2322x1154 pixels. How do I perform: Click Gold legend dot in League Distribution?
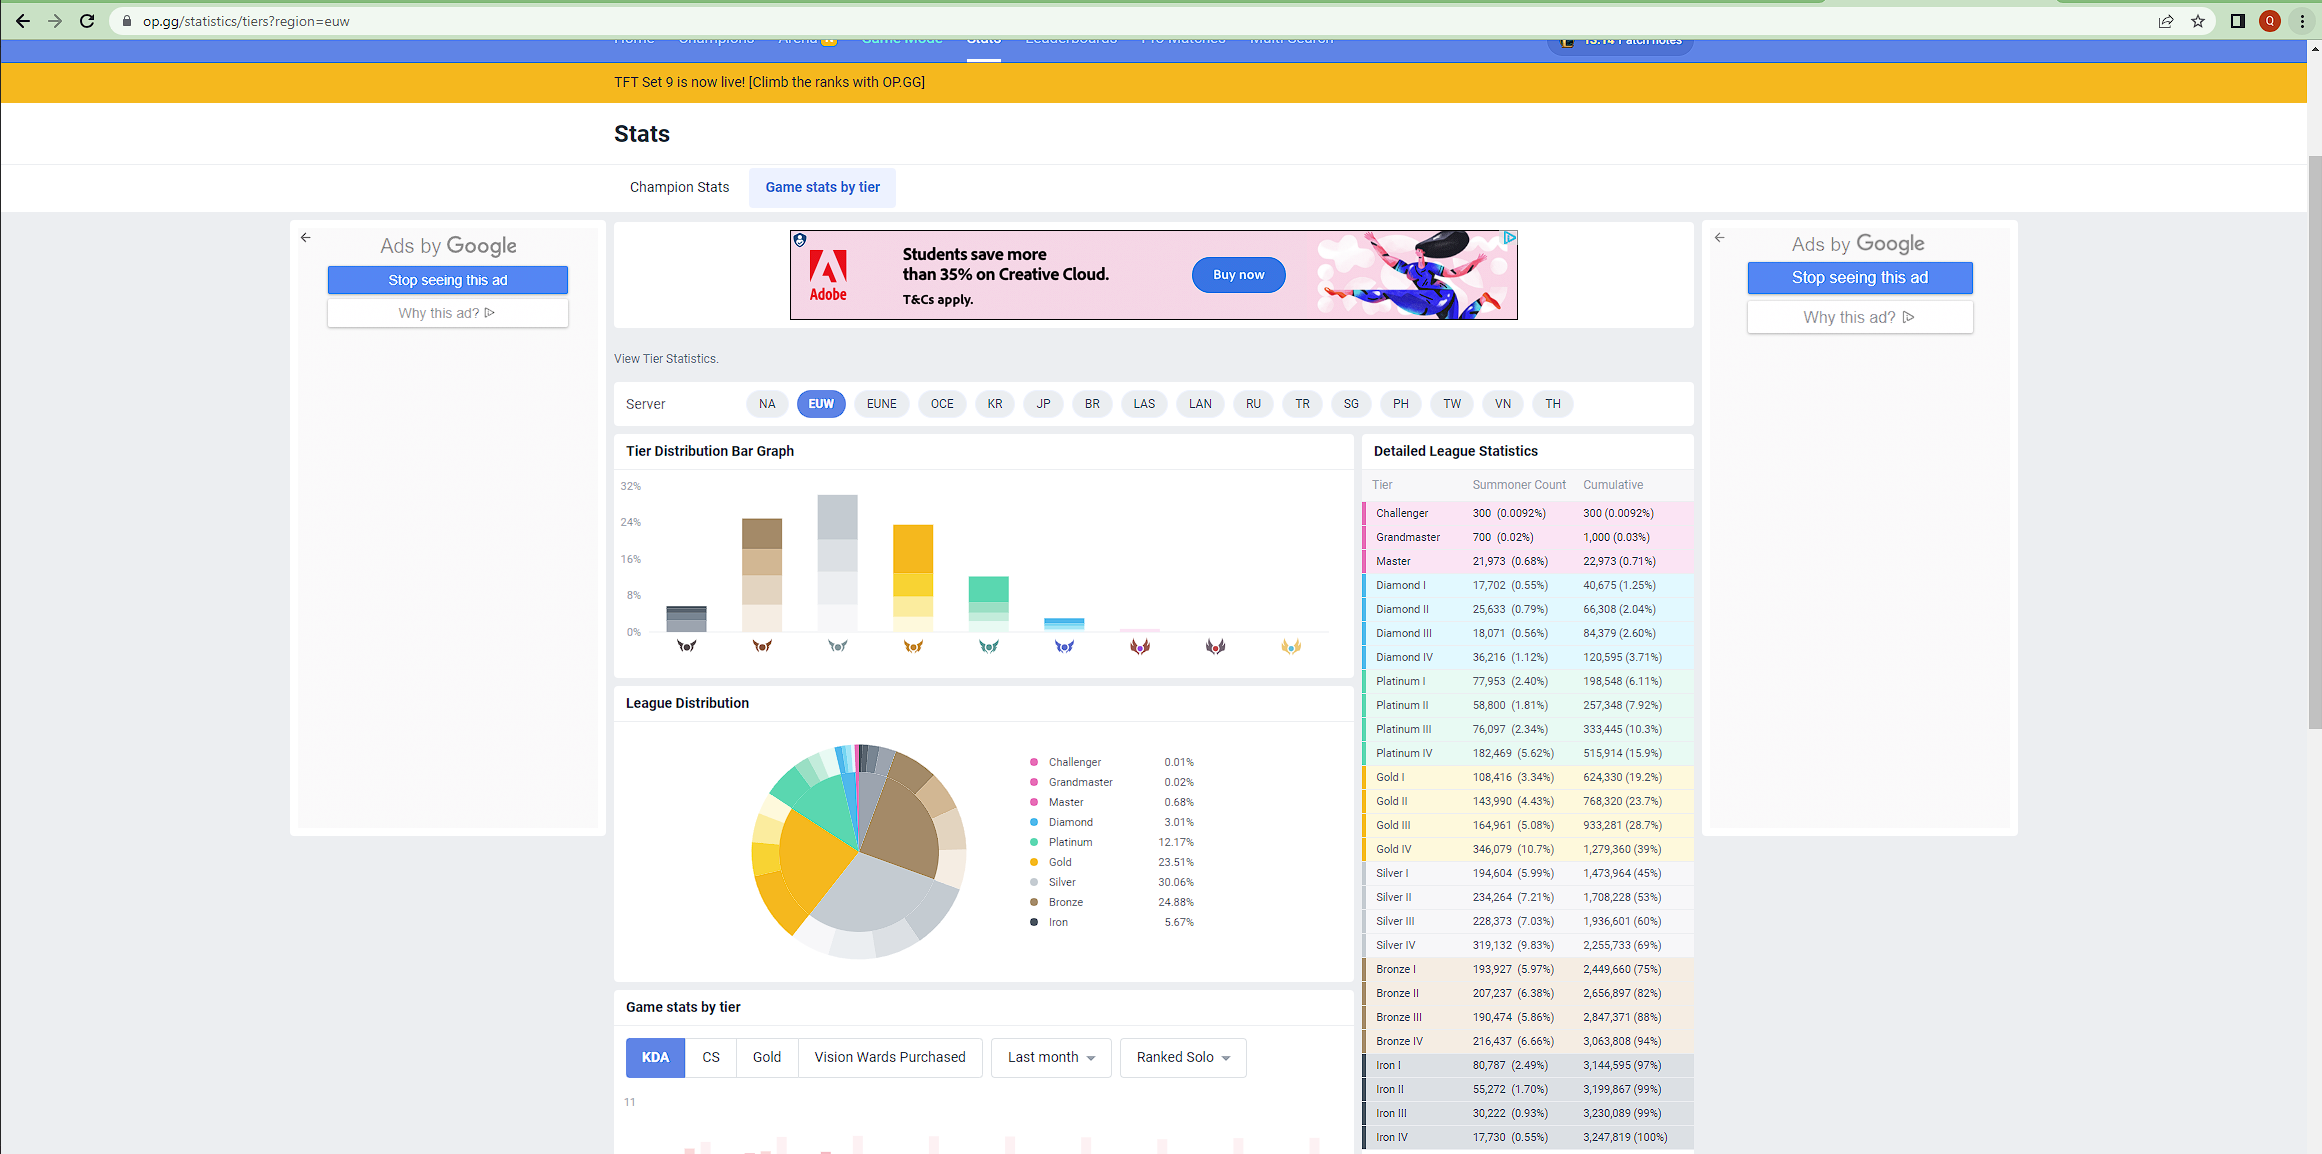1034,862
